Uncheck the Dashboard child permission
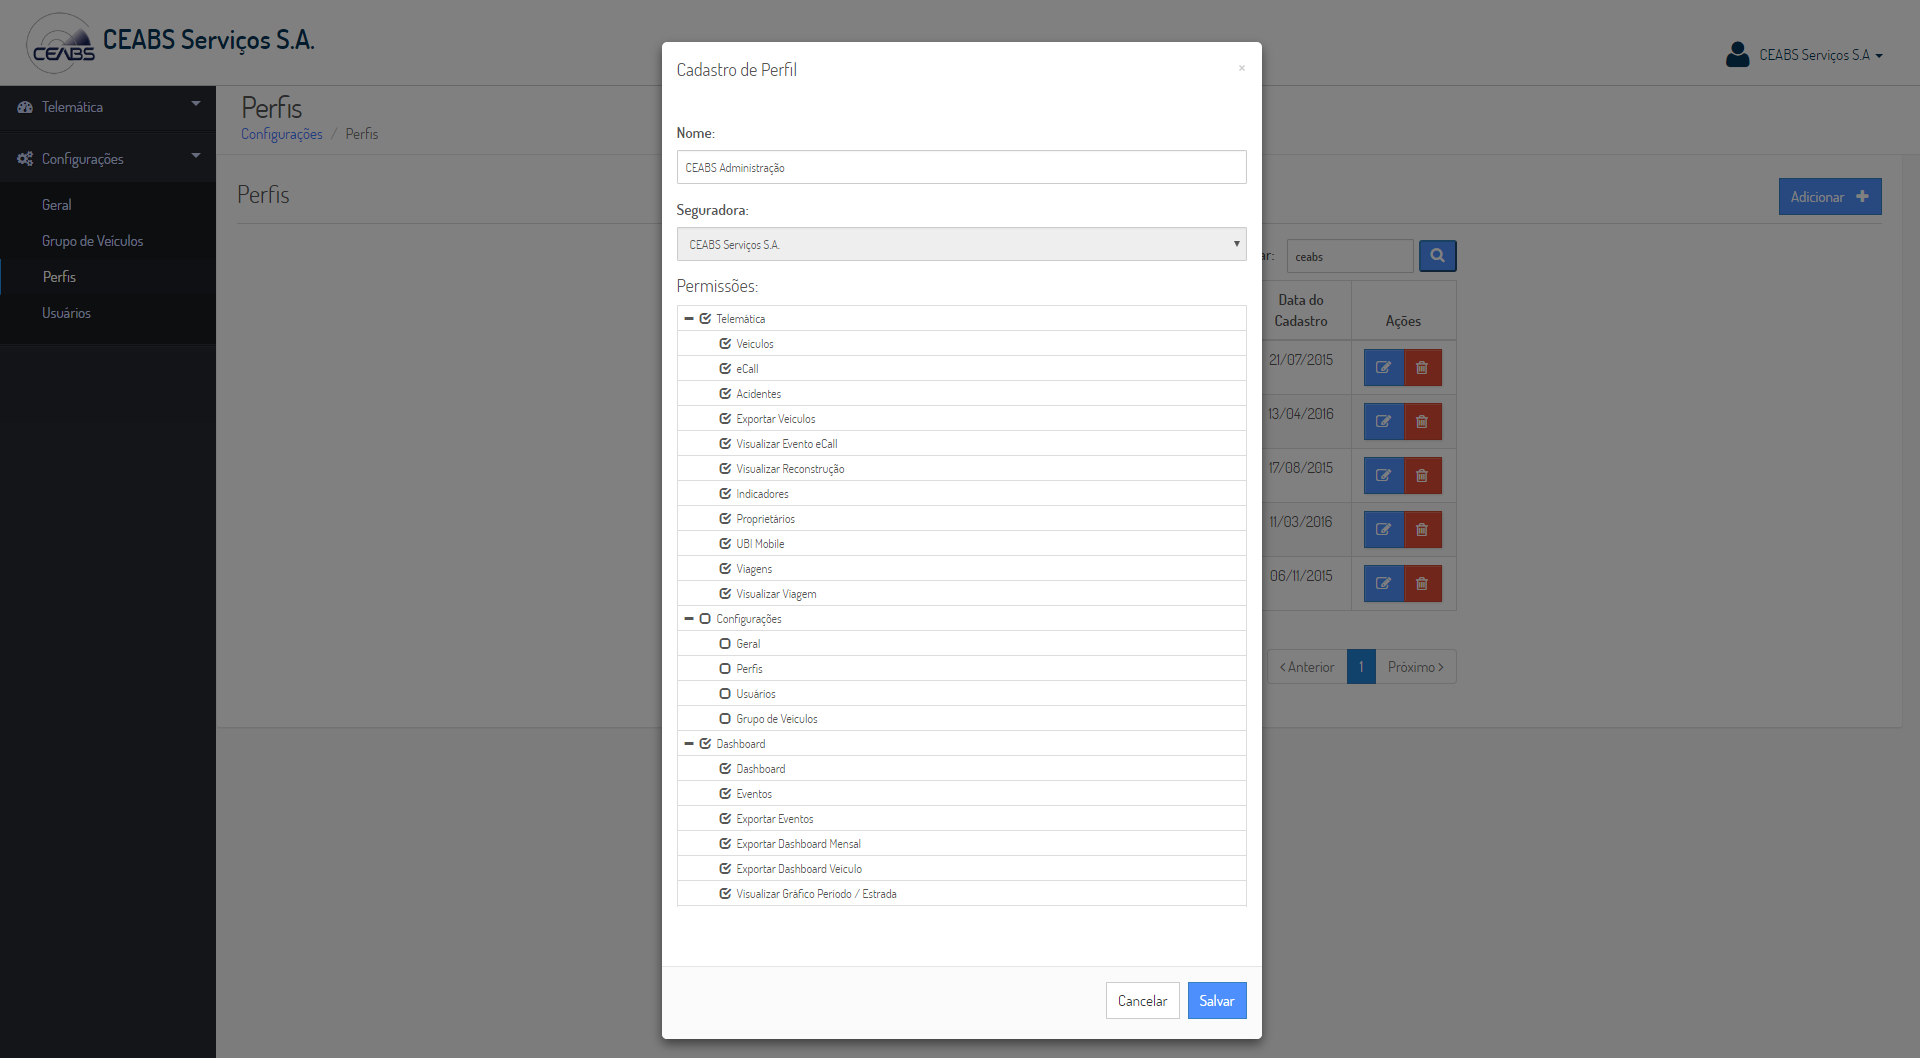 [725, 768]
